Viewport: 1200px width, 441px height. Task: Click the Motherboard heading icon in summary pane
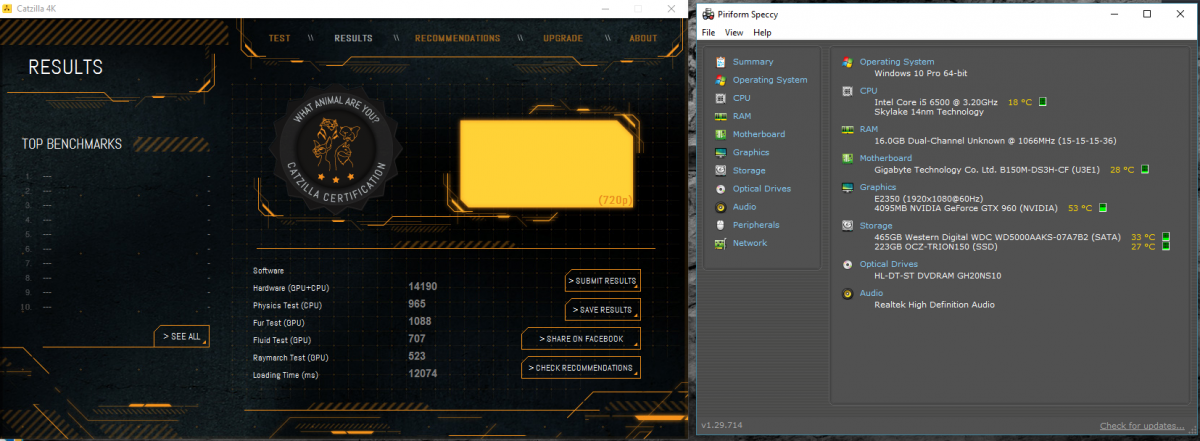[848, 158]
